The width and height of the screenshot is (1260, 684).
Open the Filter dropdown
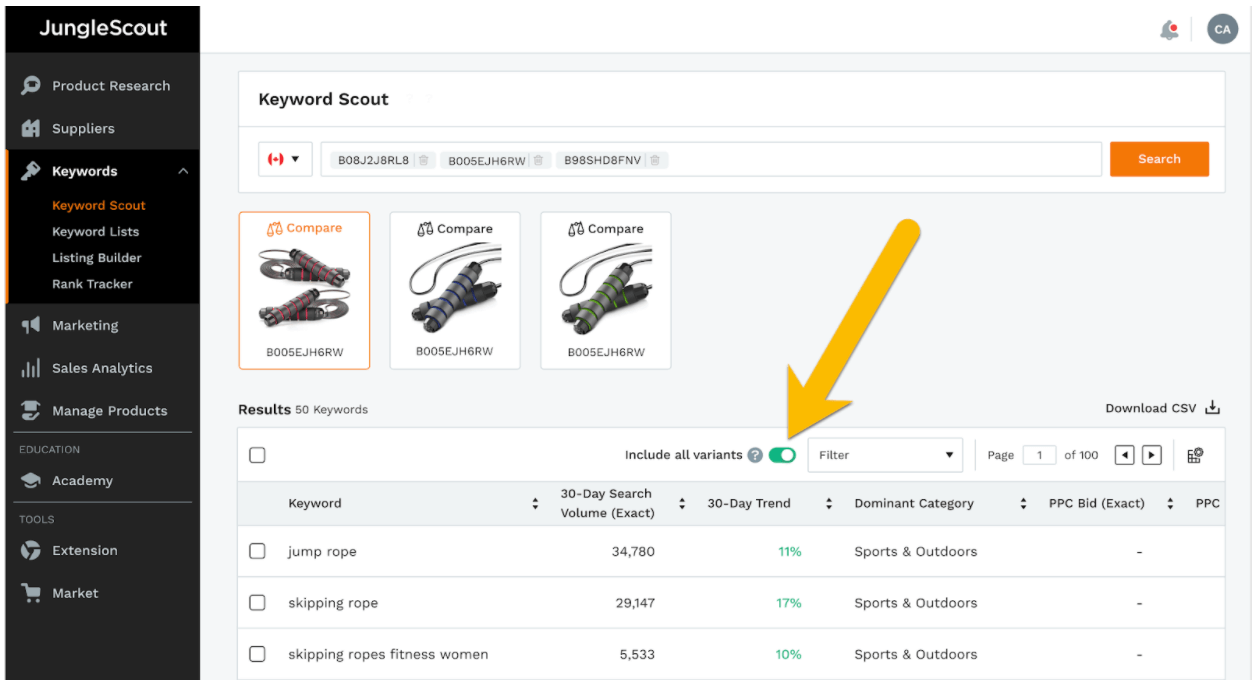pos(885,455)
